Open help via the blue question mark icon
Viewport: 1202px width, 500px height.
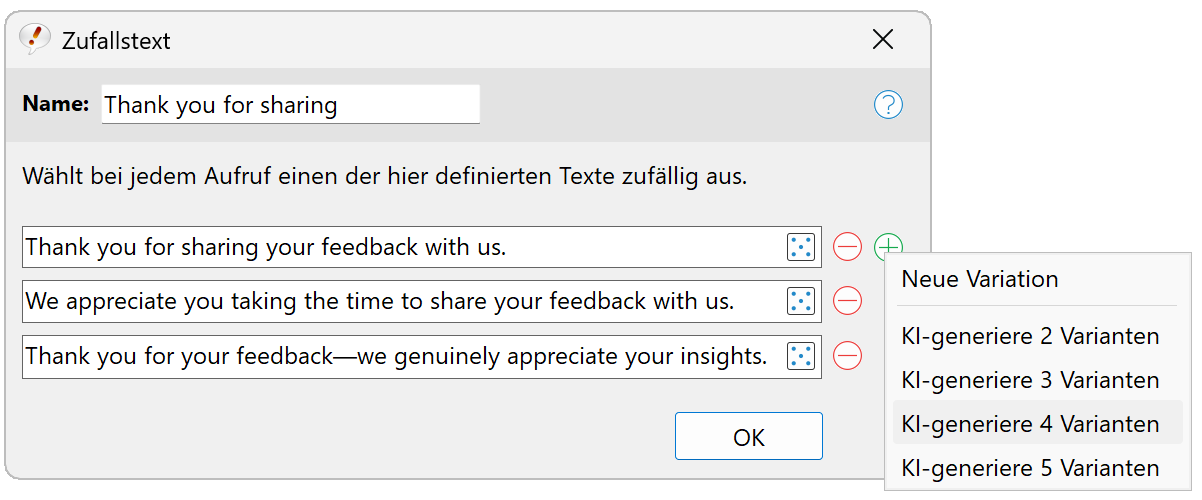(x=888, y=105)
